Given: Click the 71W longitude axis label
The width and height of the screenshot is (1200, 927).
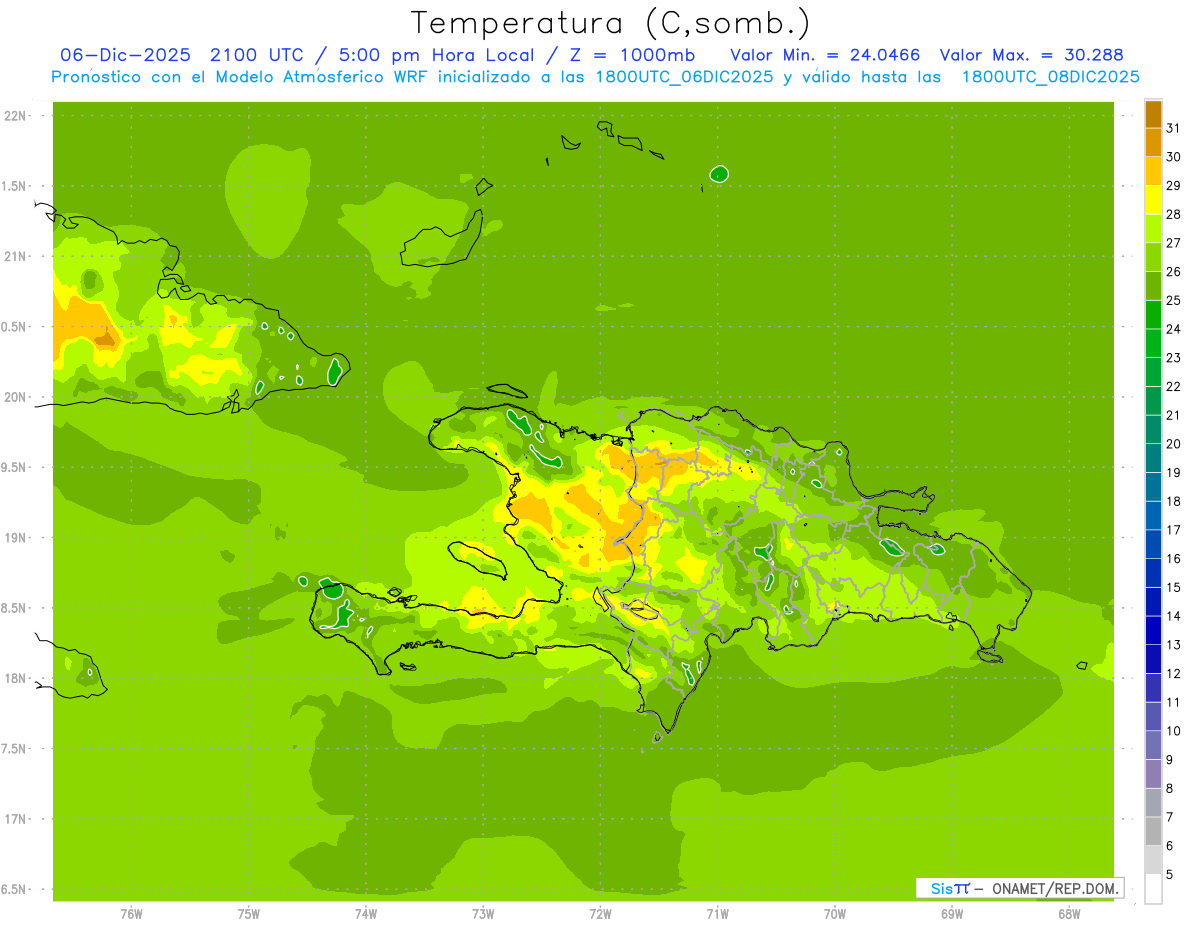Looking at the screenshot, I should [717, 914].
